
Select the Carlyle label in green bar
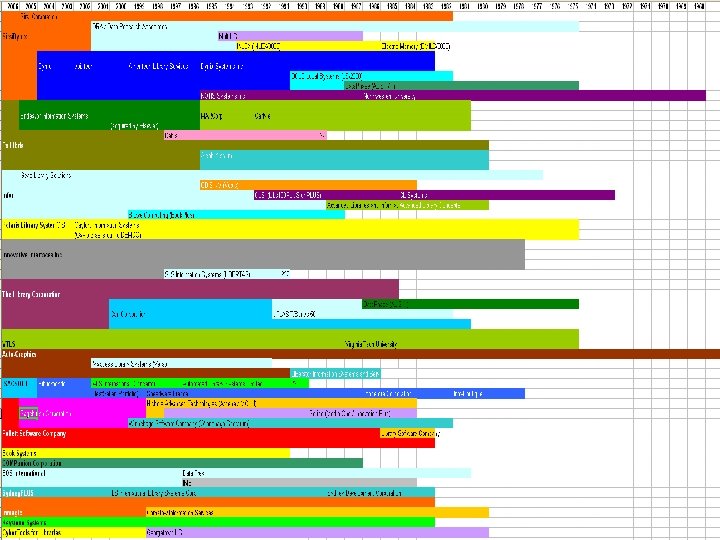262,116
